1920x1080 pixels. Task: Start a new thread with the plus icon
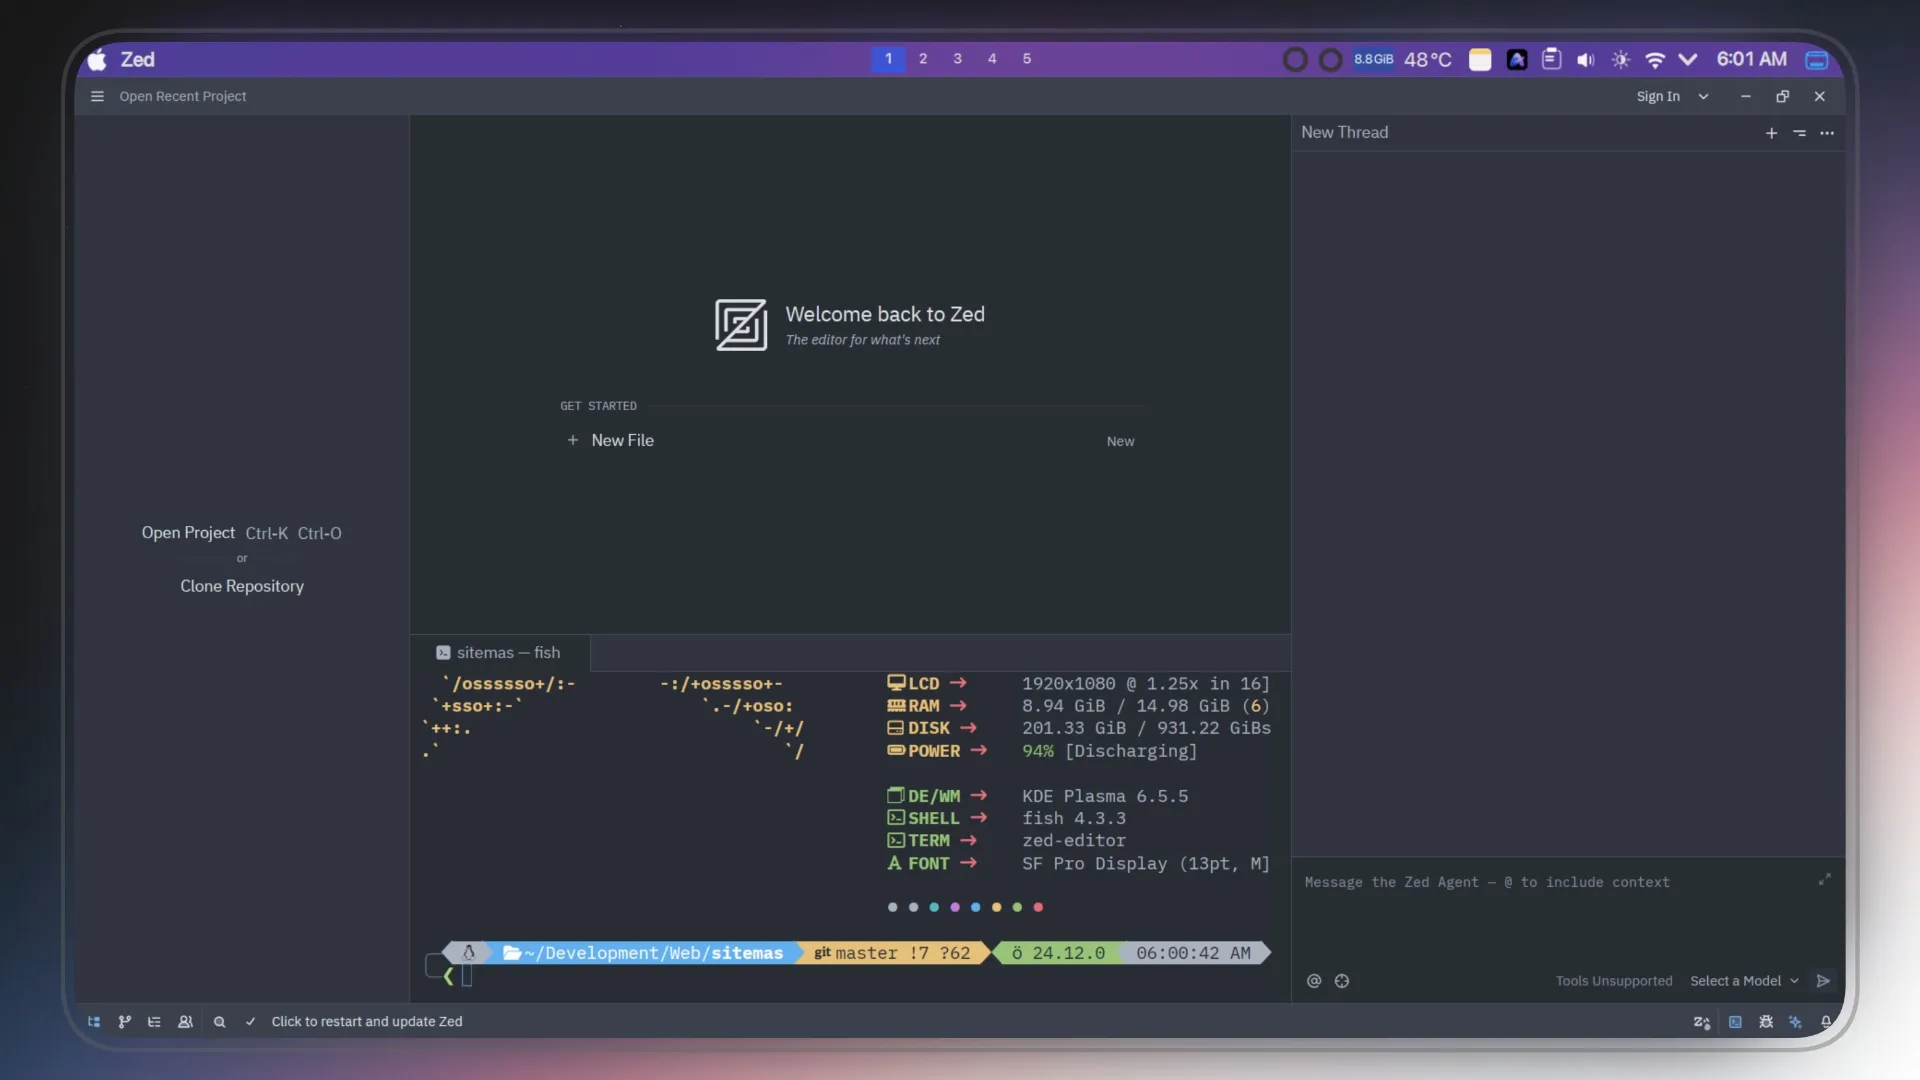[1770, 132]
